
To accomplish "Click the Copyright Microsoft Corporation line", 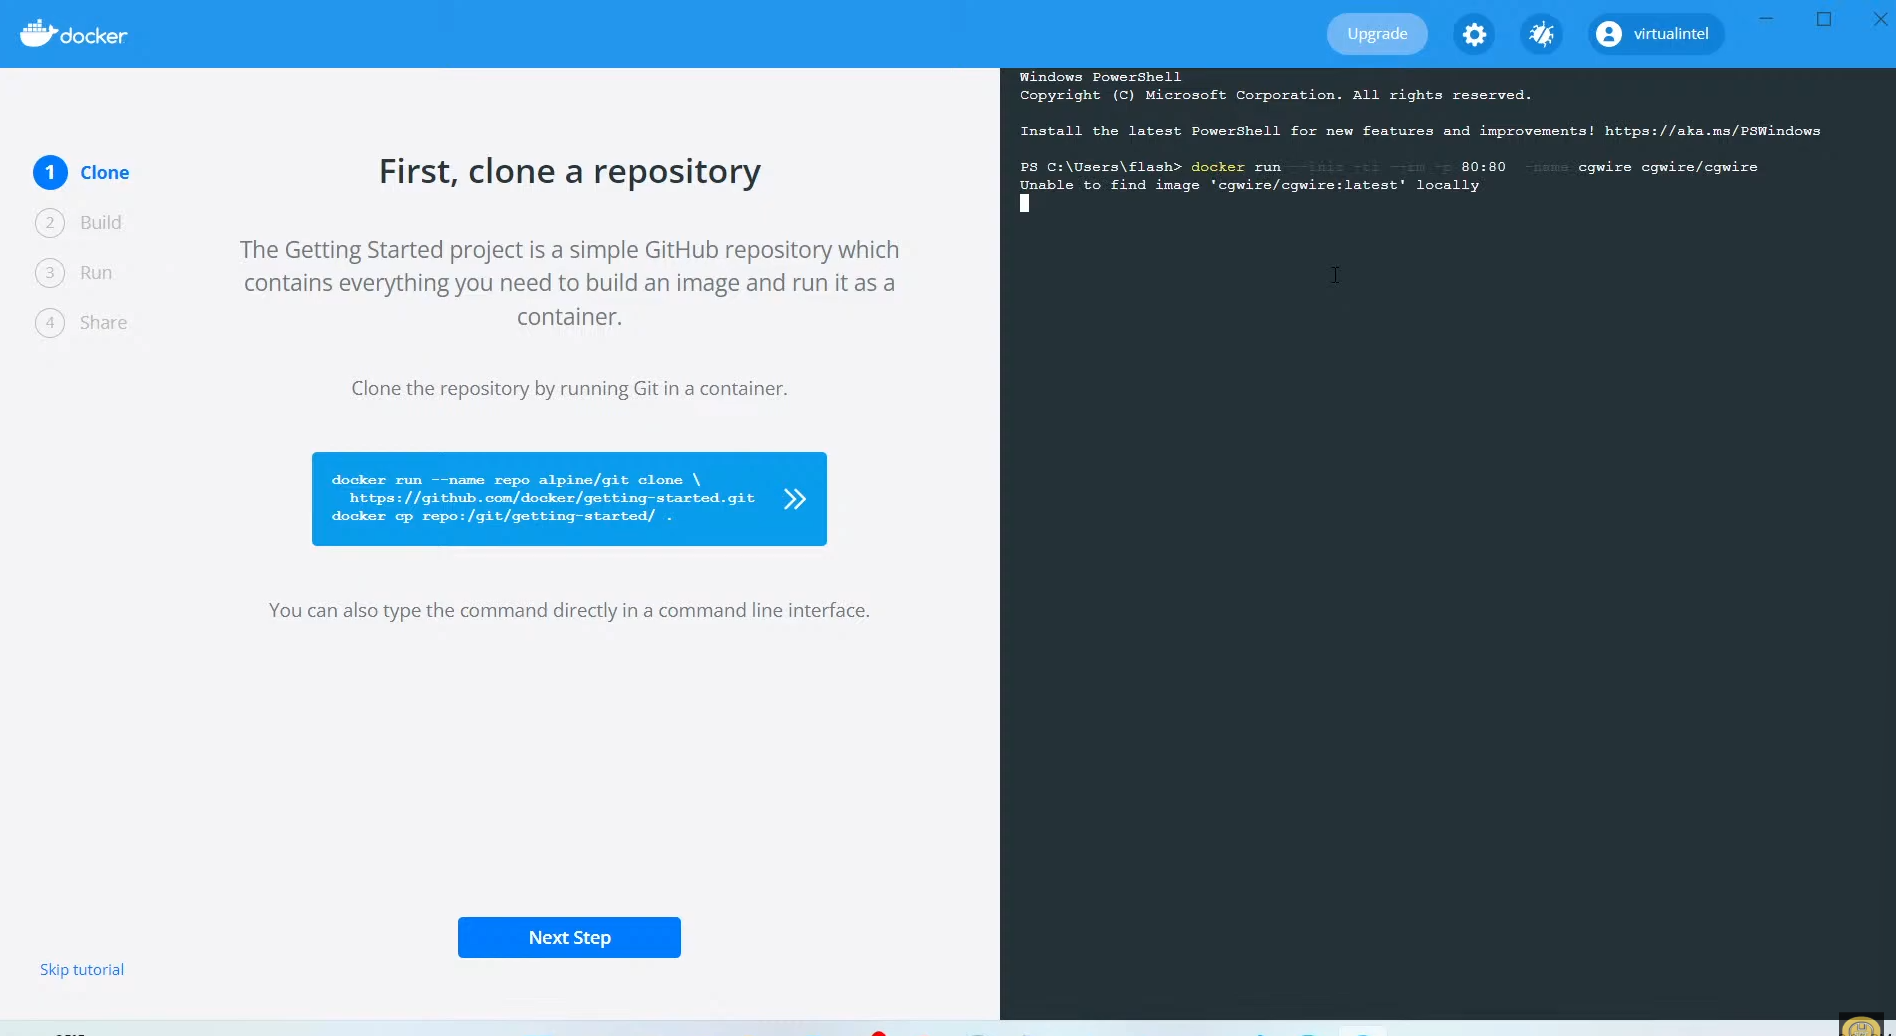I will pos(1276,95).
